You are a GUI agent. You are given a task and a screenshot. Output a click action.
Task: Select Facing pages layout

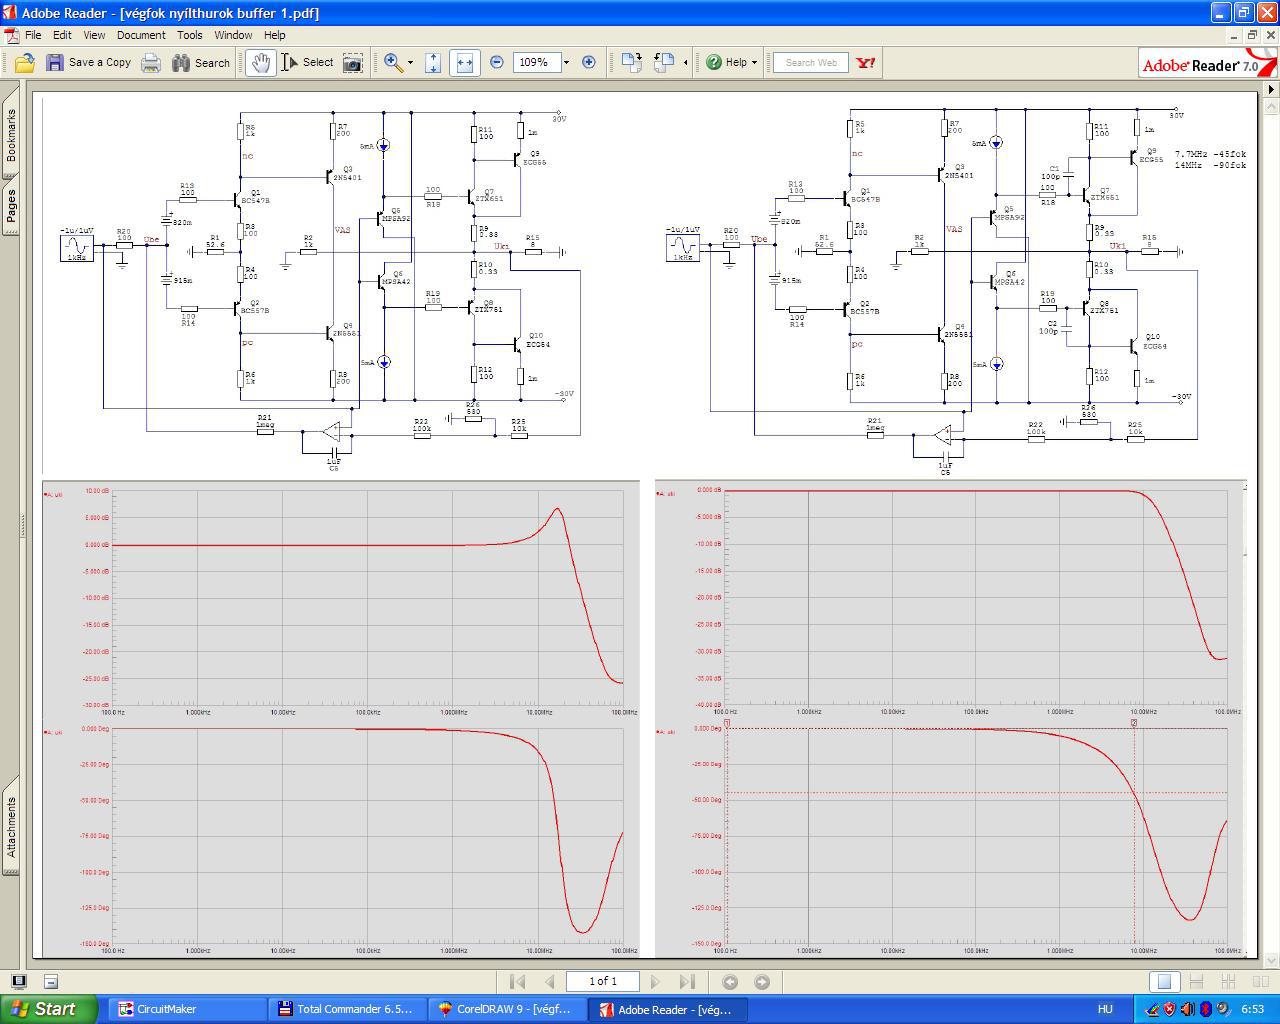point(1260,982)
